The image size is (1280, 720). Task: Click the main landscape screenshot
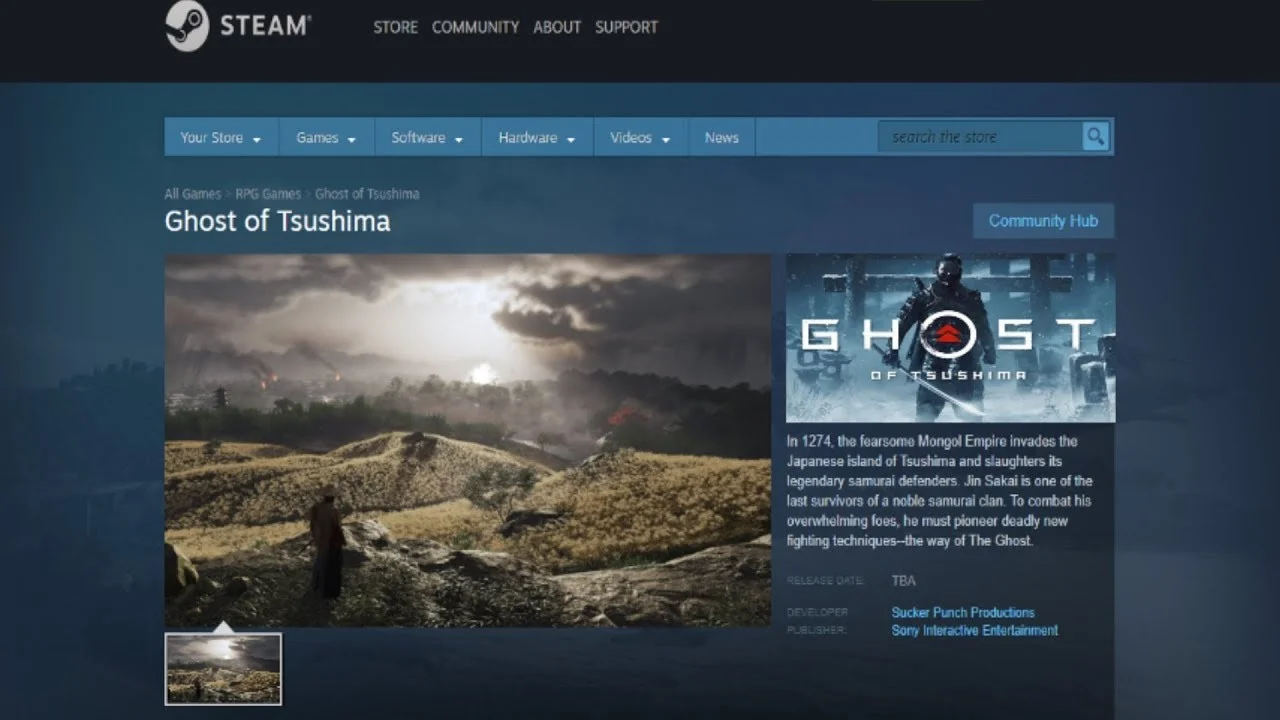[x=468, y=440]
